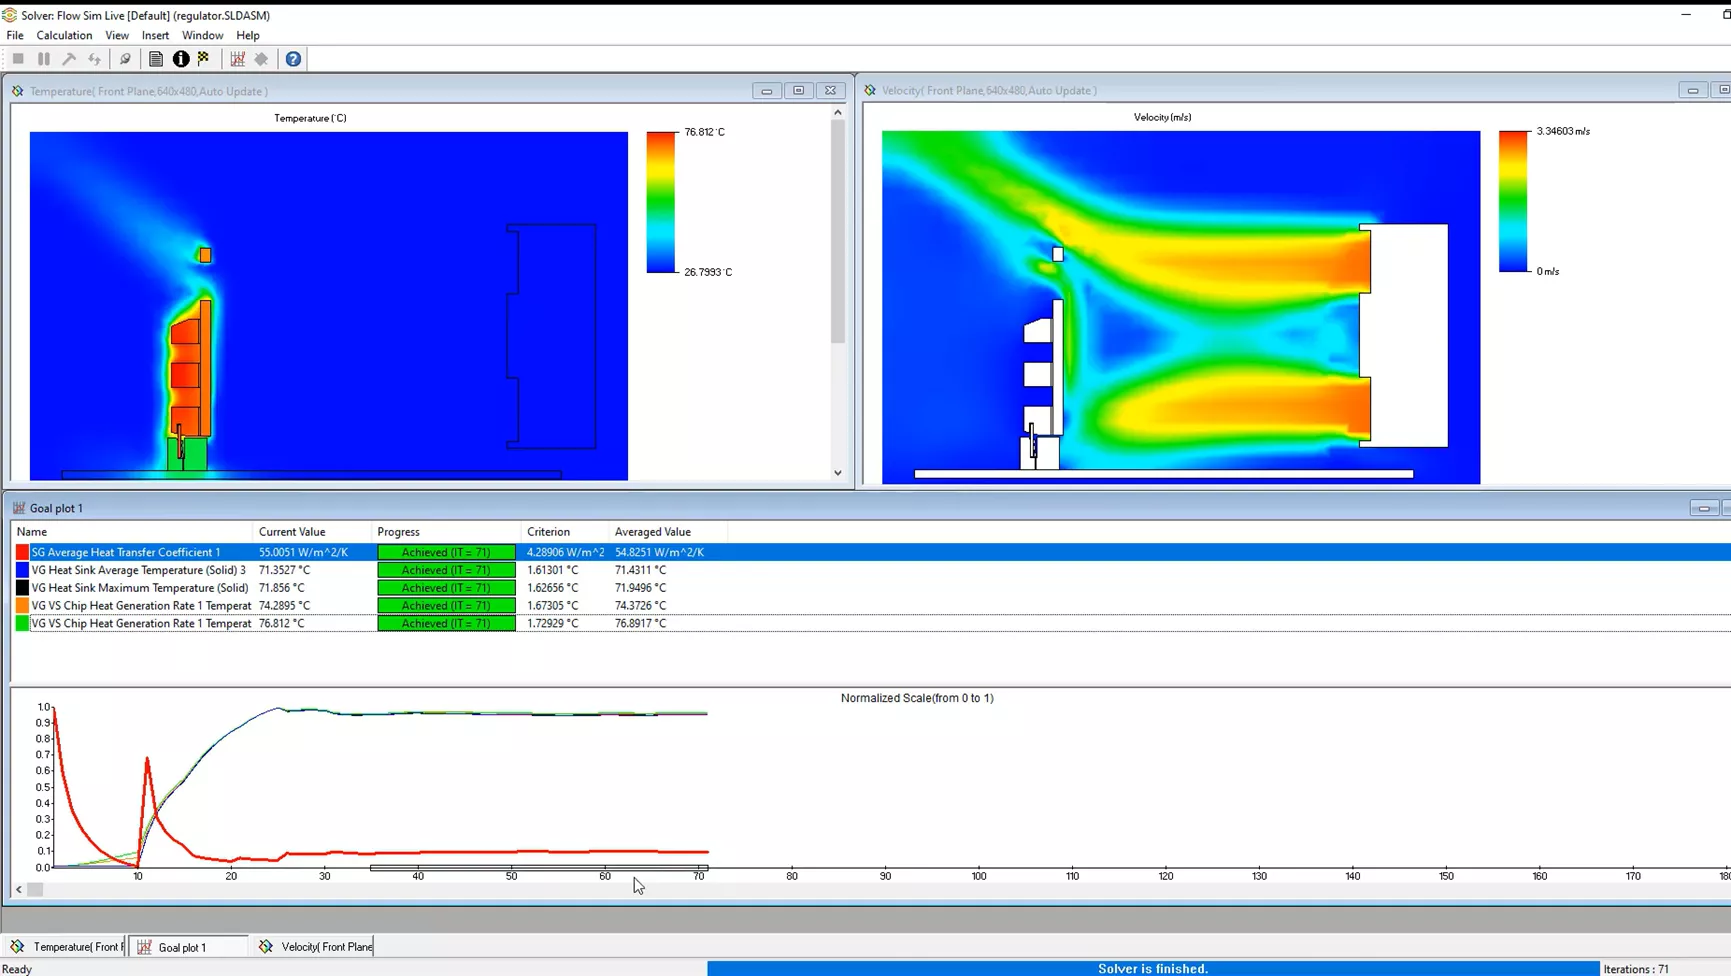1731x976 pixels.
Task: Collapse the goal plot history using left arrow
Action: click(18, 889)
